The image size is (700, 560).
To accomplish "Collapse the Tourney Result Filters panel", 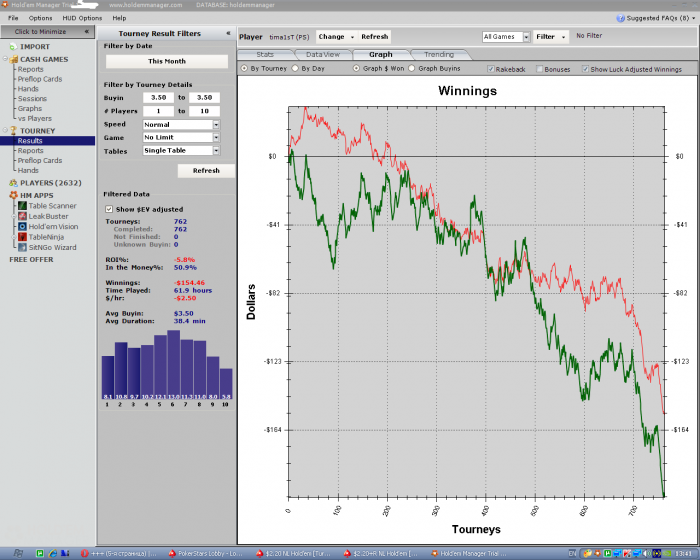I will tap(227, 33).
